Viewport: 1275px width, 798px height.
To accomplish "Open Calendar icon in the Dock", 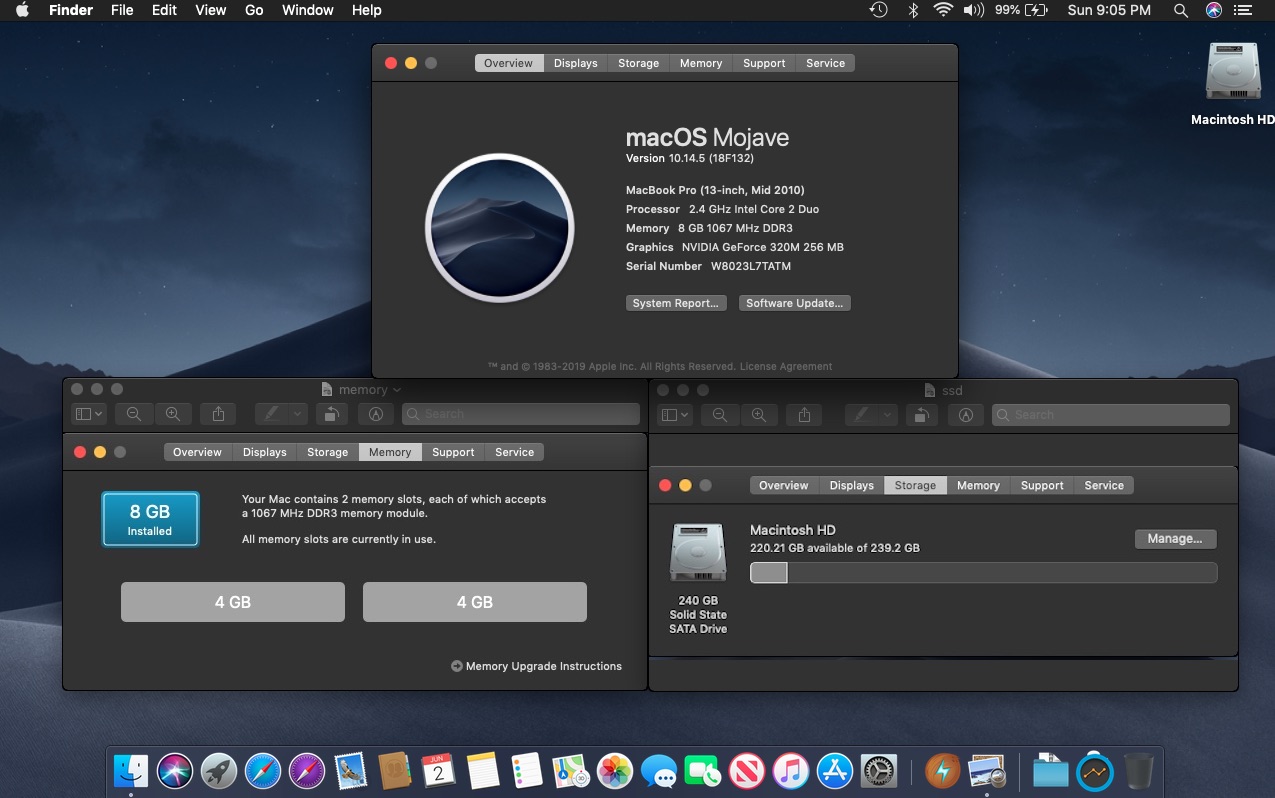I will click(438, 770).
